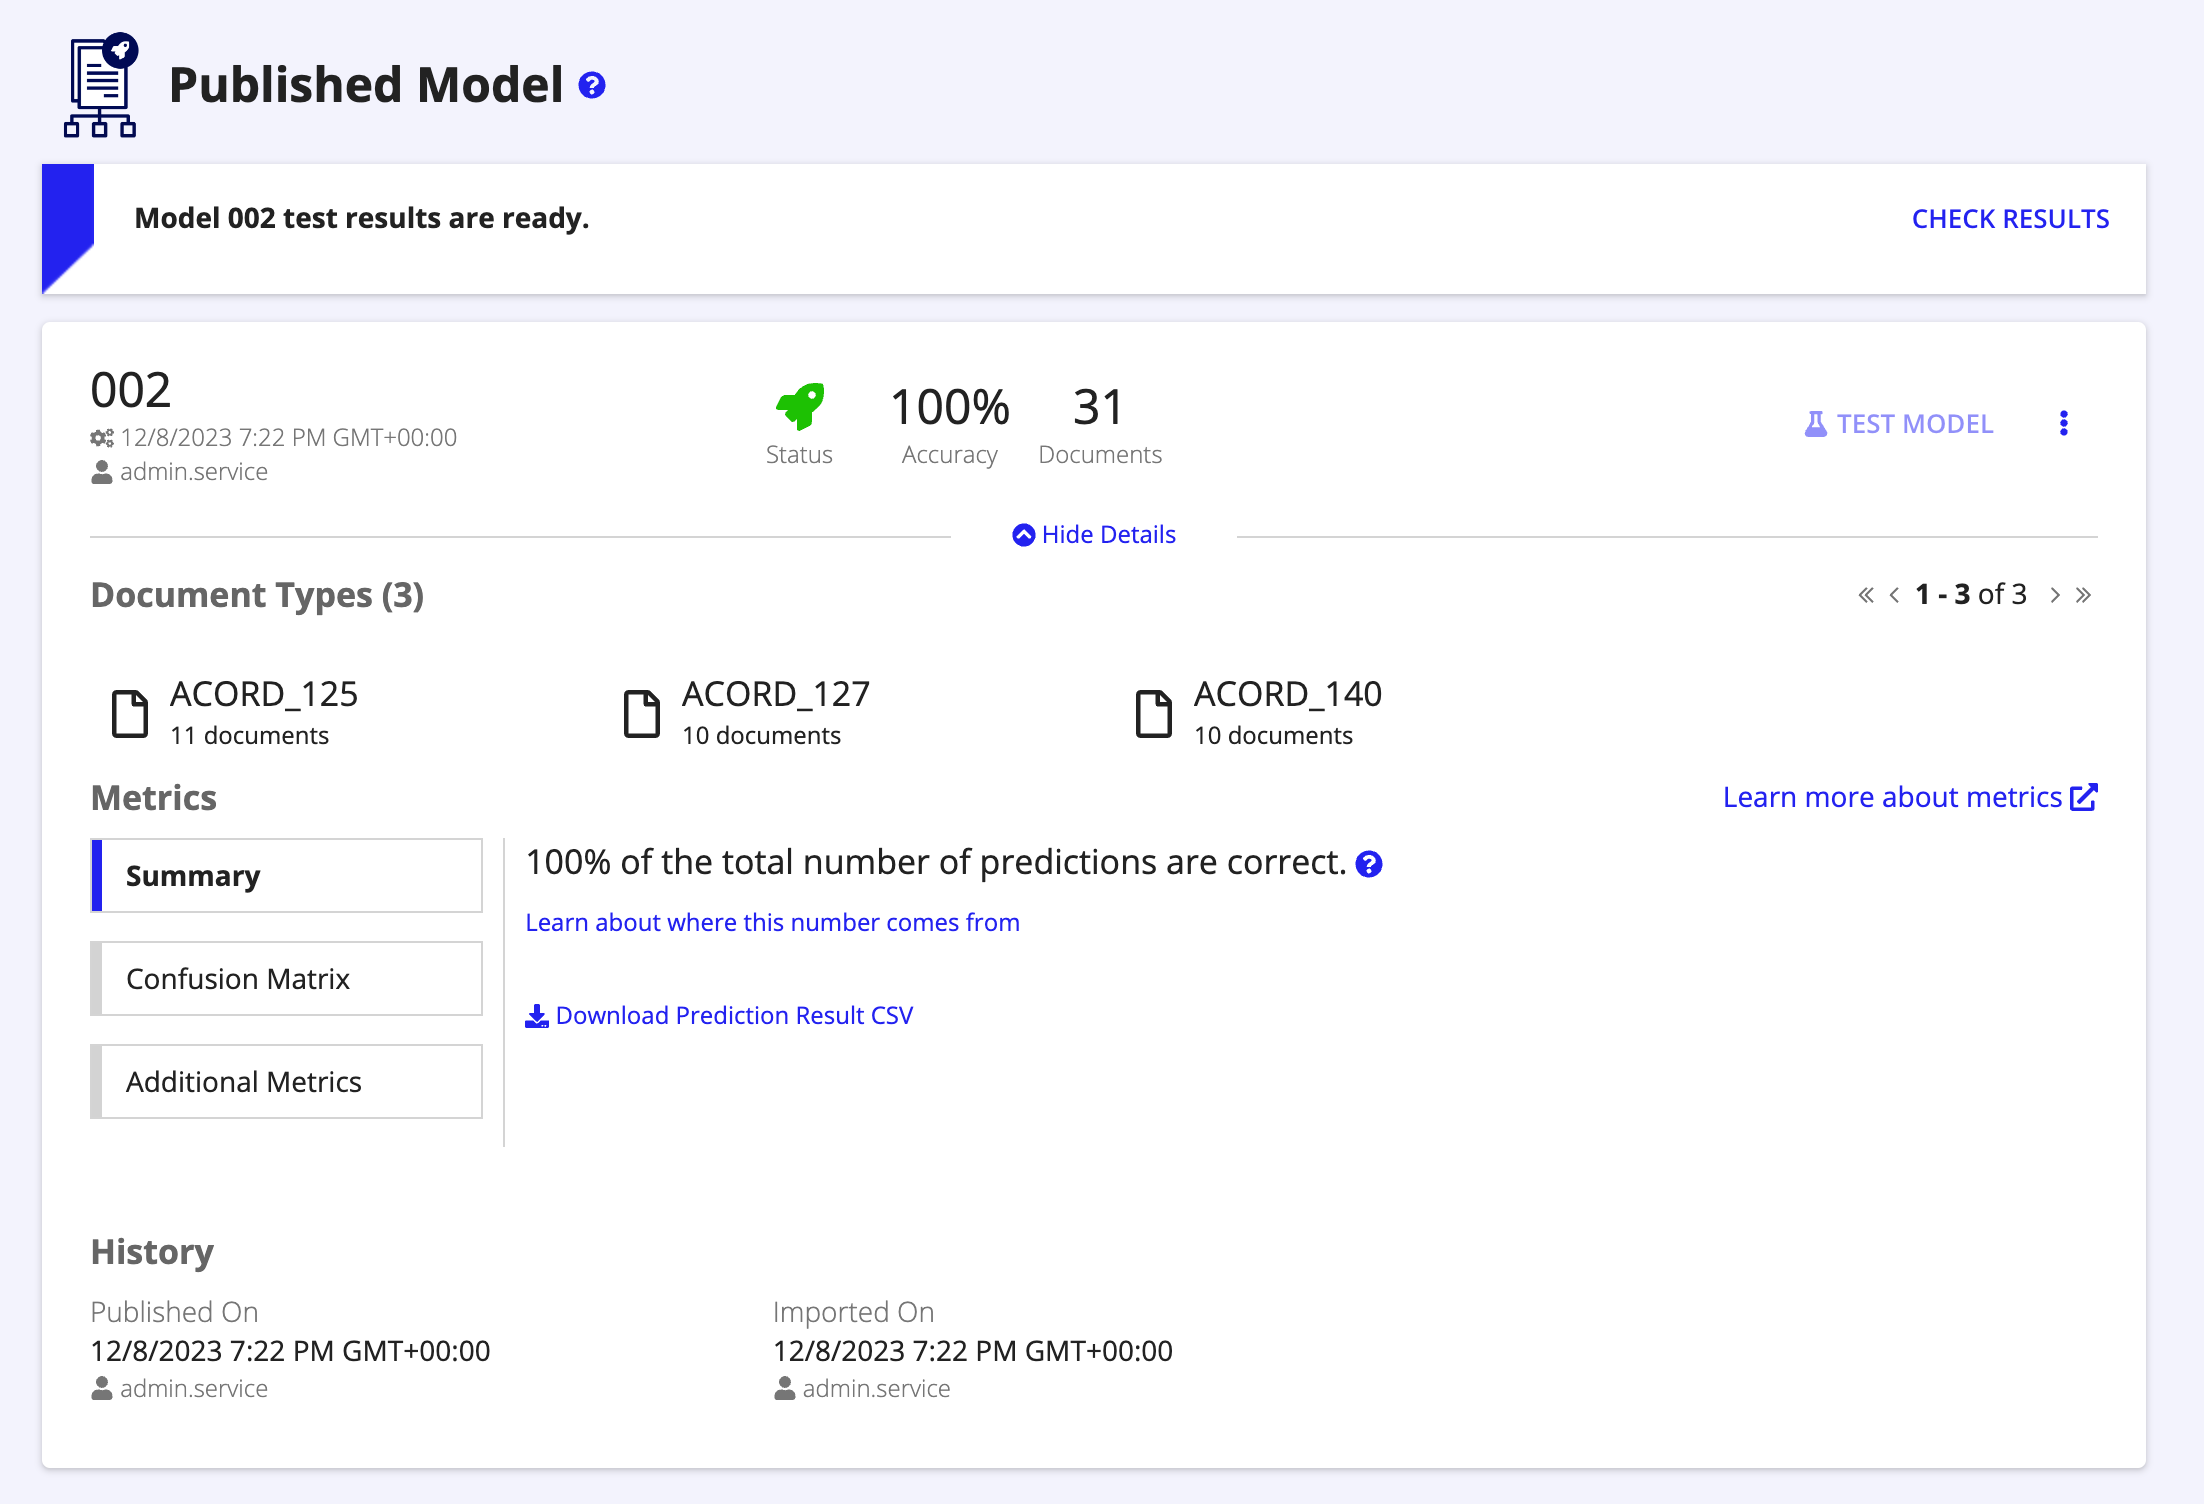The height and width of the screenshot is (1504, 2204).
Task: Switch to Additional Metrics tab
Action: click(287, 1082)
